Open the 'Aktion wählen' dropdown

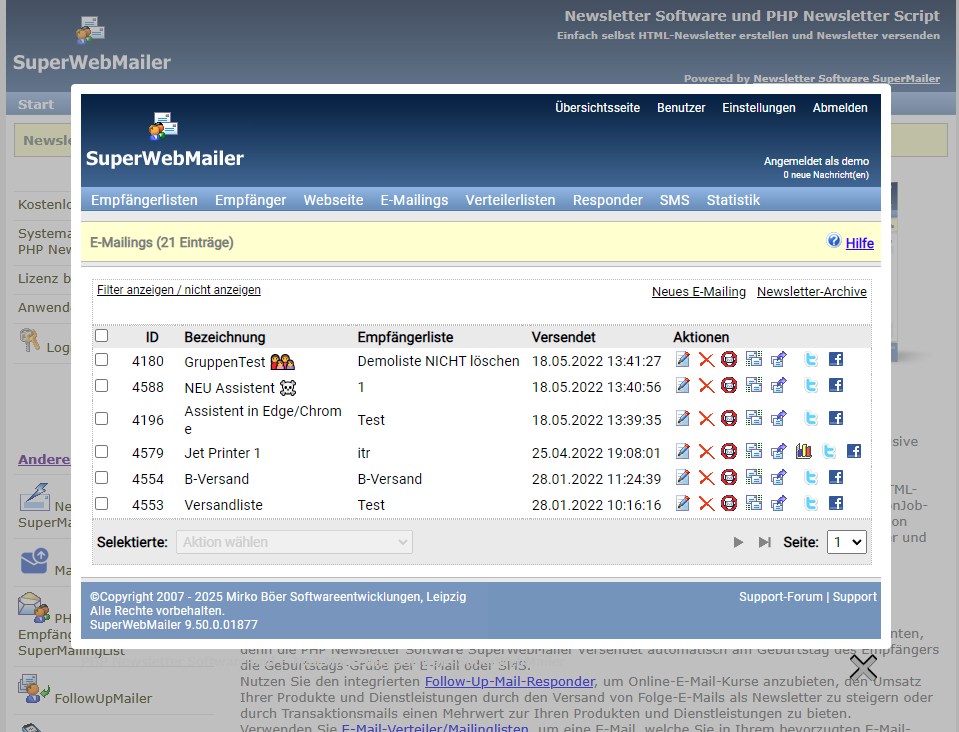294,542
